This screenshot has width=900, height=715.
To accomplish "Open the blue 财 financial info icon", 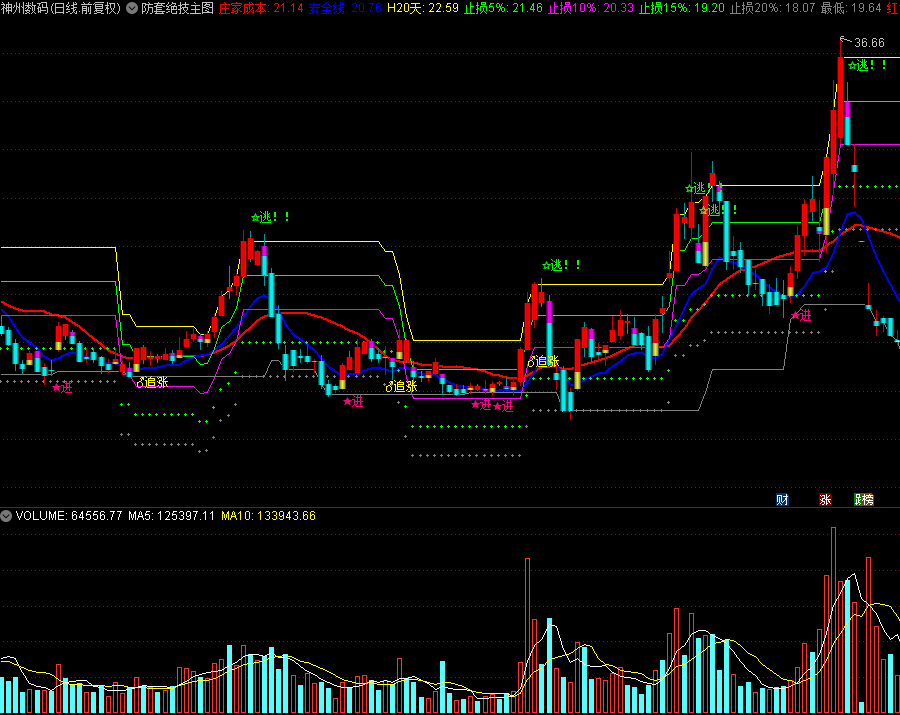I will click(782, 500).
